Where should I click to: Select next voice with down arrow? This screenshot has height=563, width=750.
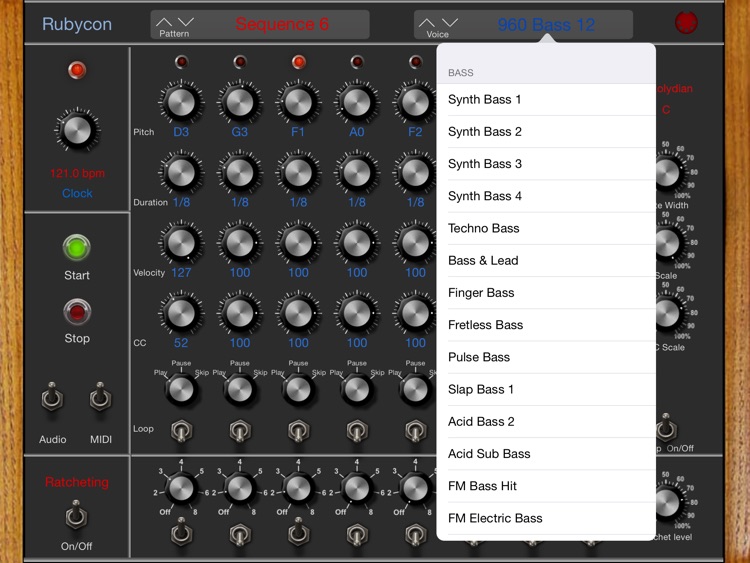[450, 22]
